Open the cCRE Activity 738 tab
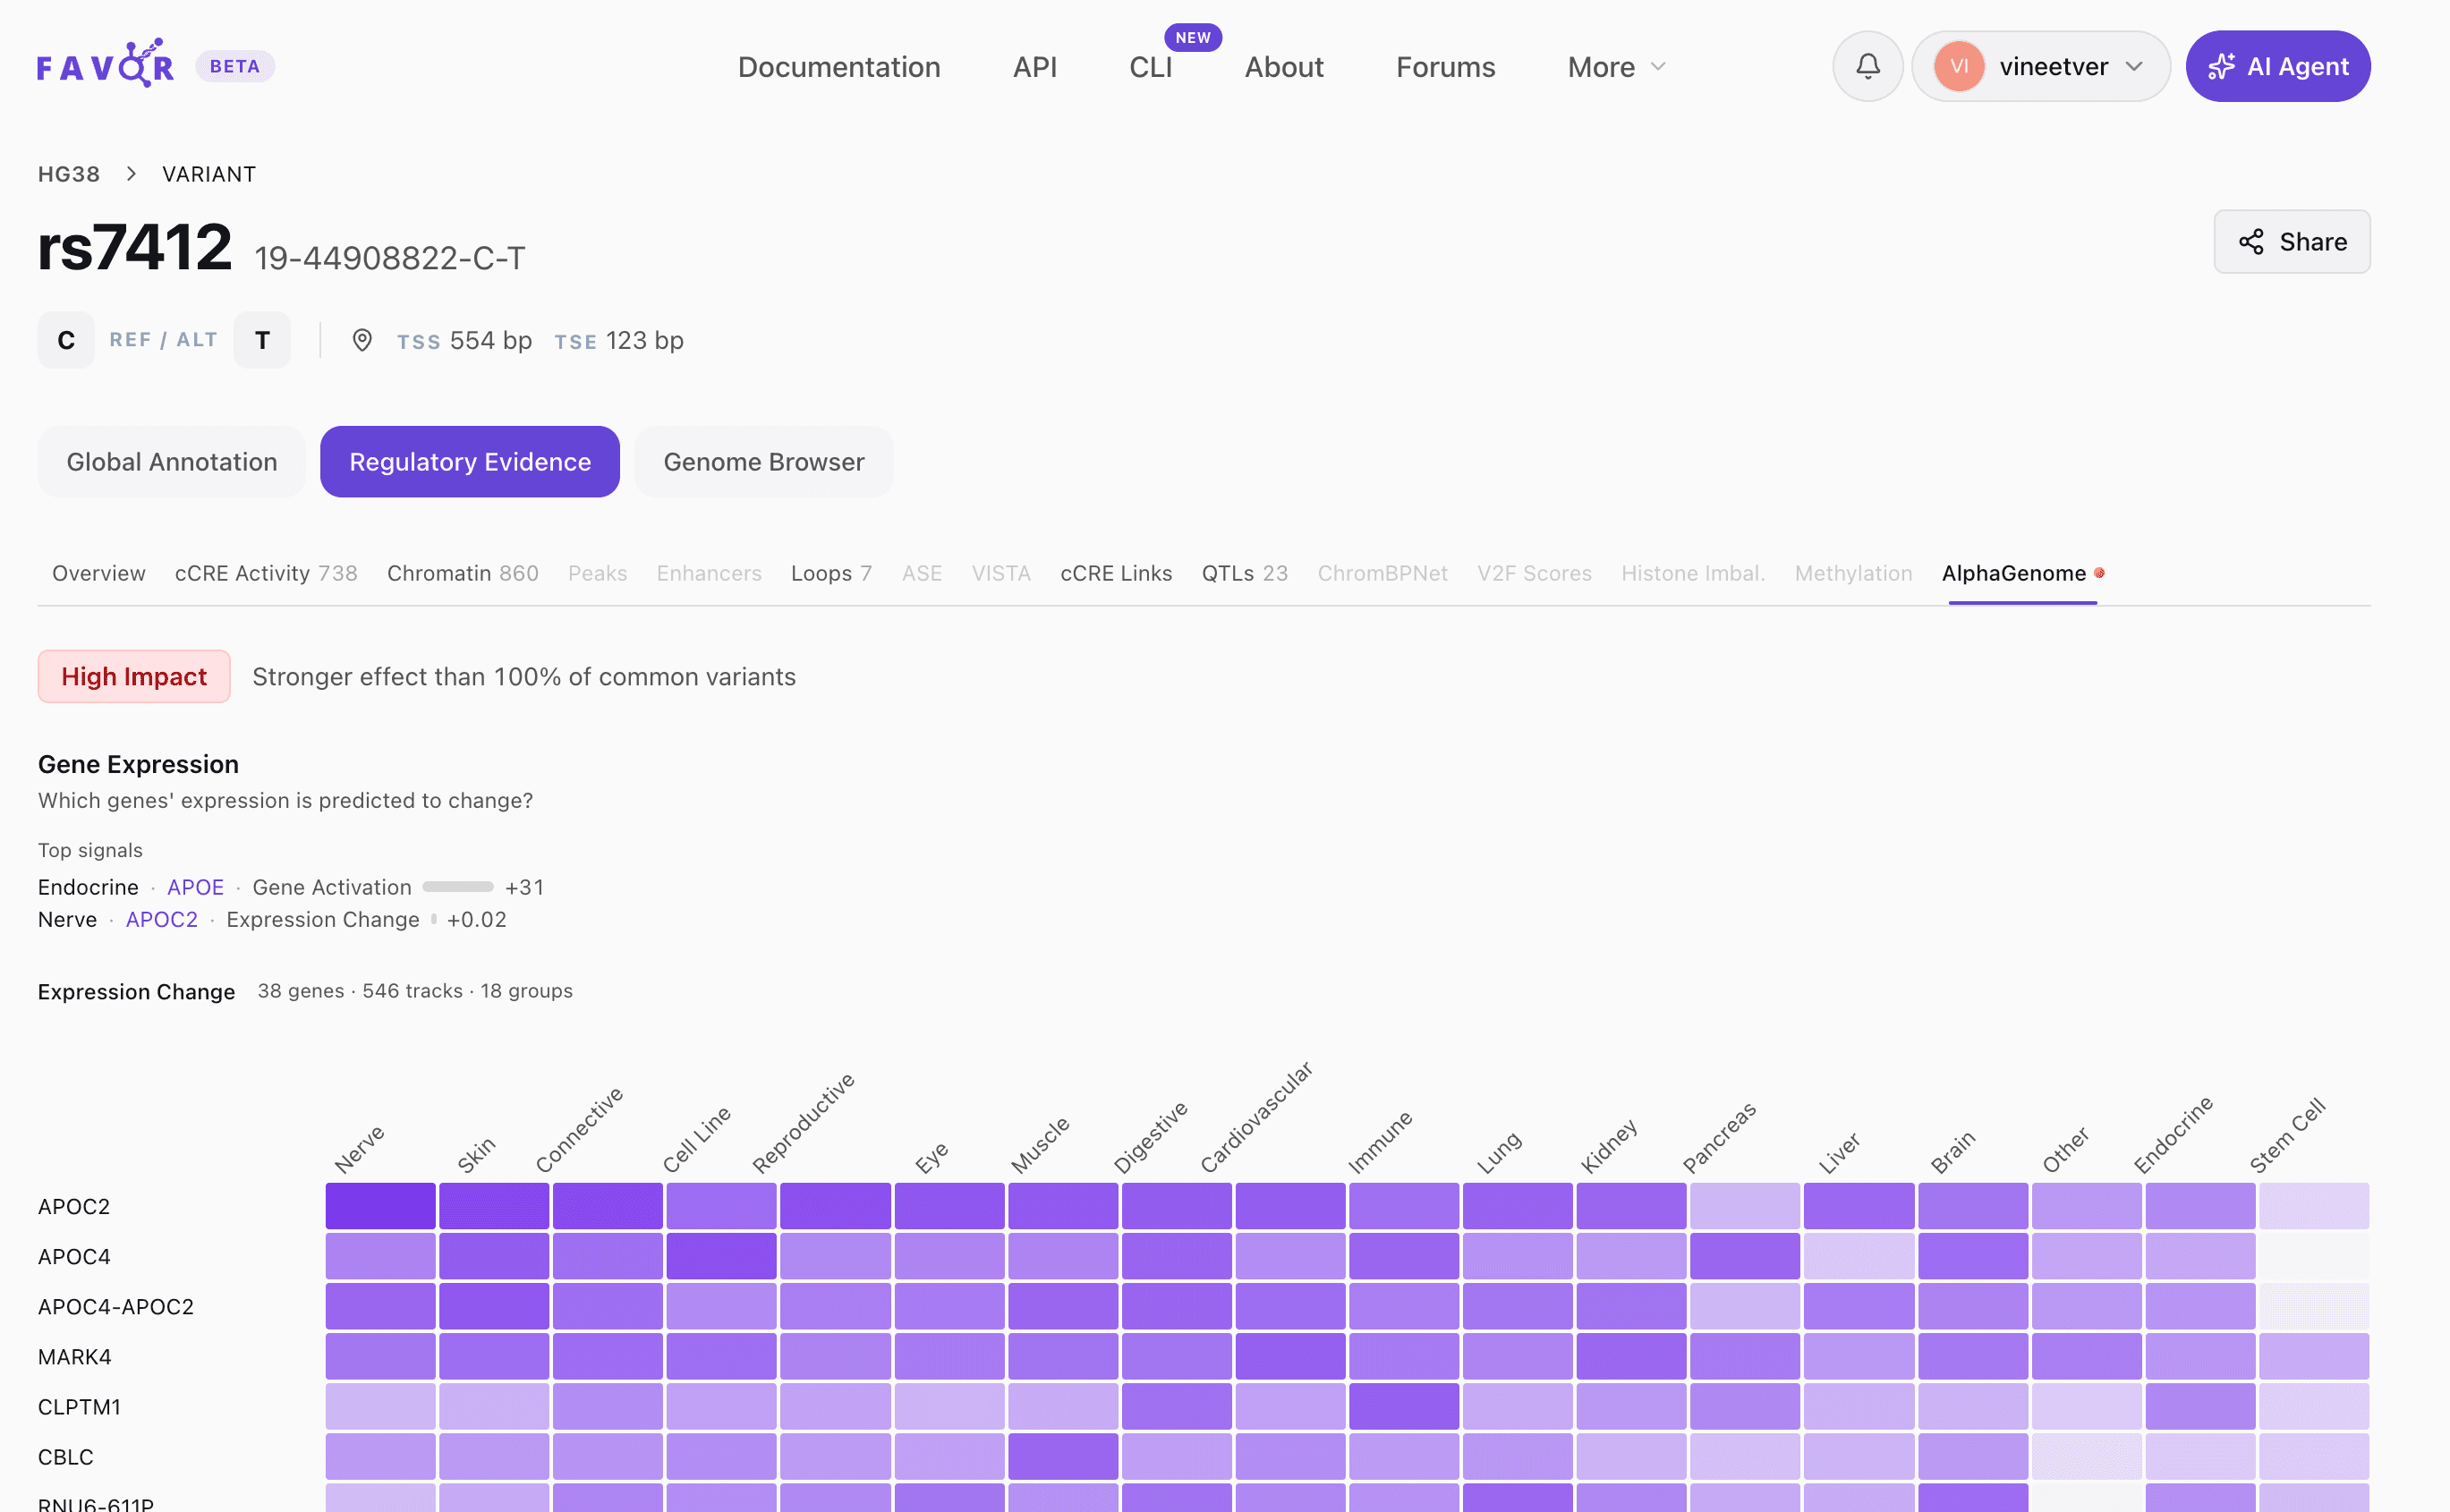Screen dimensions: 2450x1512 pyautogui.click(x=266, y=573)
